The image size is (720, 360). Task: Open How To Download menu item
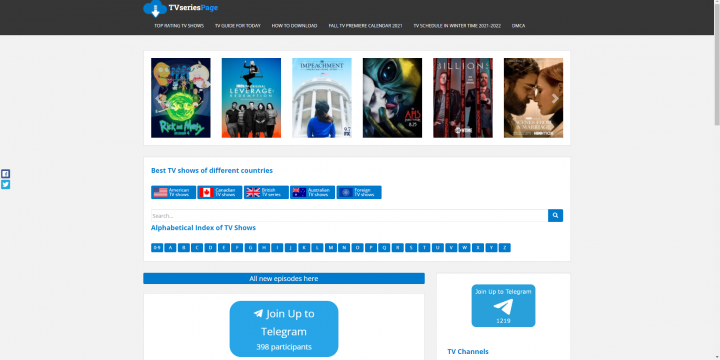(x=294, y=26)
